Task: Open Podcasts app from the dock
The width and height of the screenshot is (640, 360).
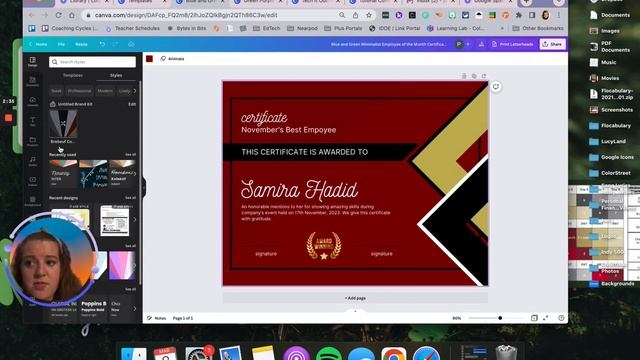Action: point(296,353)
